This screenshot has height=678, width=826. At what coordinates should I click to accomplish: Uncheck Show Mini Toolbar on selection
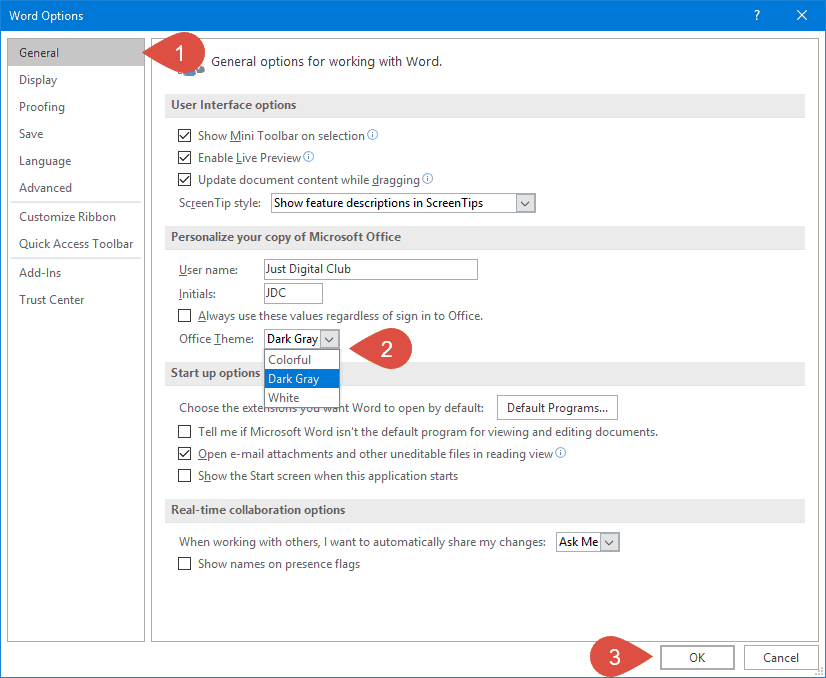point(184,136)
